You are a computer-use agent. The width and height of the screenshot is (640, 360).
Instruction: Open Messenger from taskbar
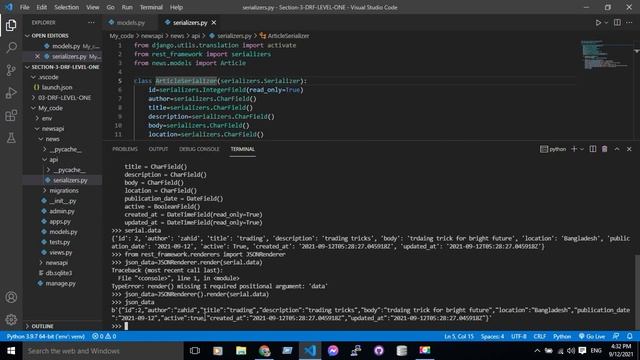tap(333, 351)
